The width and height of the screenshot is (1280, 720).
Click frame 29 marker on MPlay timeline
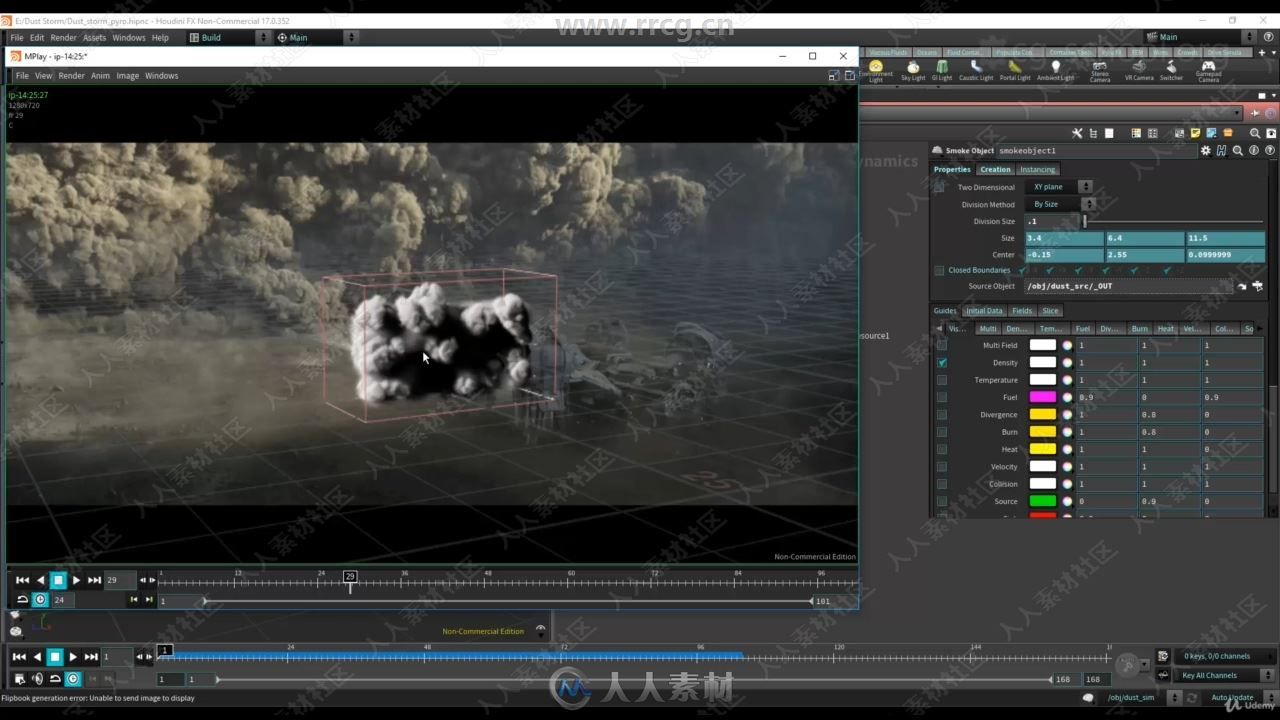(350, 577)
